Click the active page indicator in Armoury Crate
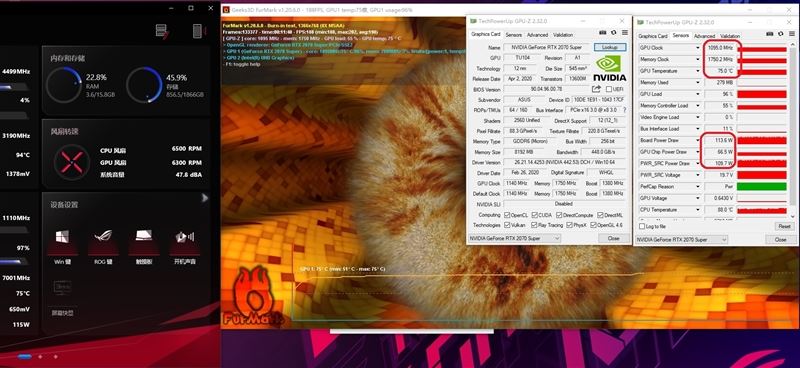This screenshot has height=368, width=800. [24, 356]
